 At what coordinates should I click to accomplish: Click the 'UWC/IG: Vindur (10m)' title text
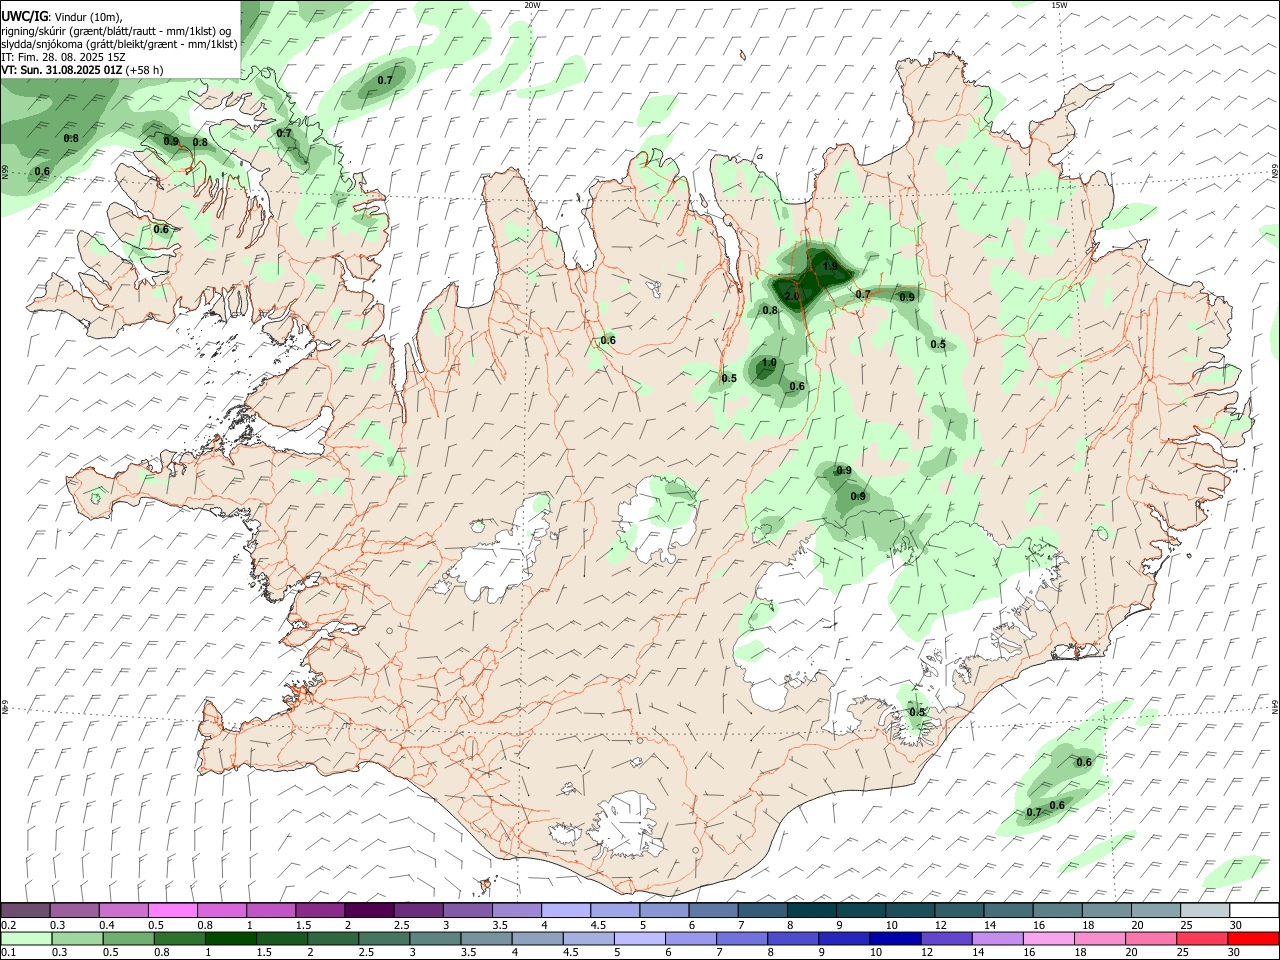click(x=62, y=17)
